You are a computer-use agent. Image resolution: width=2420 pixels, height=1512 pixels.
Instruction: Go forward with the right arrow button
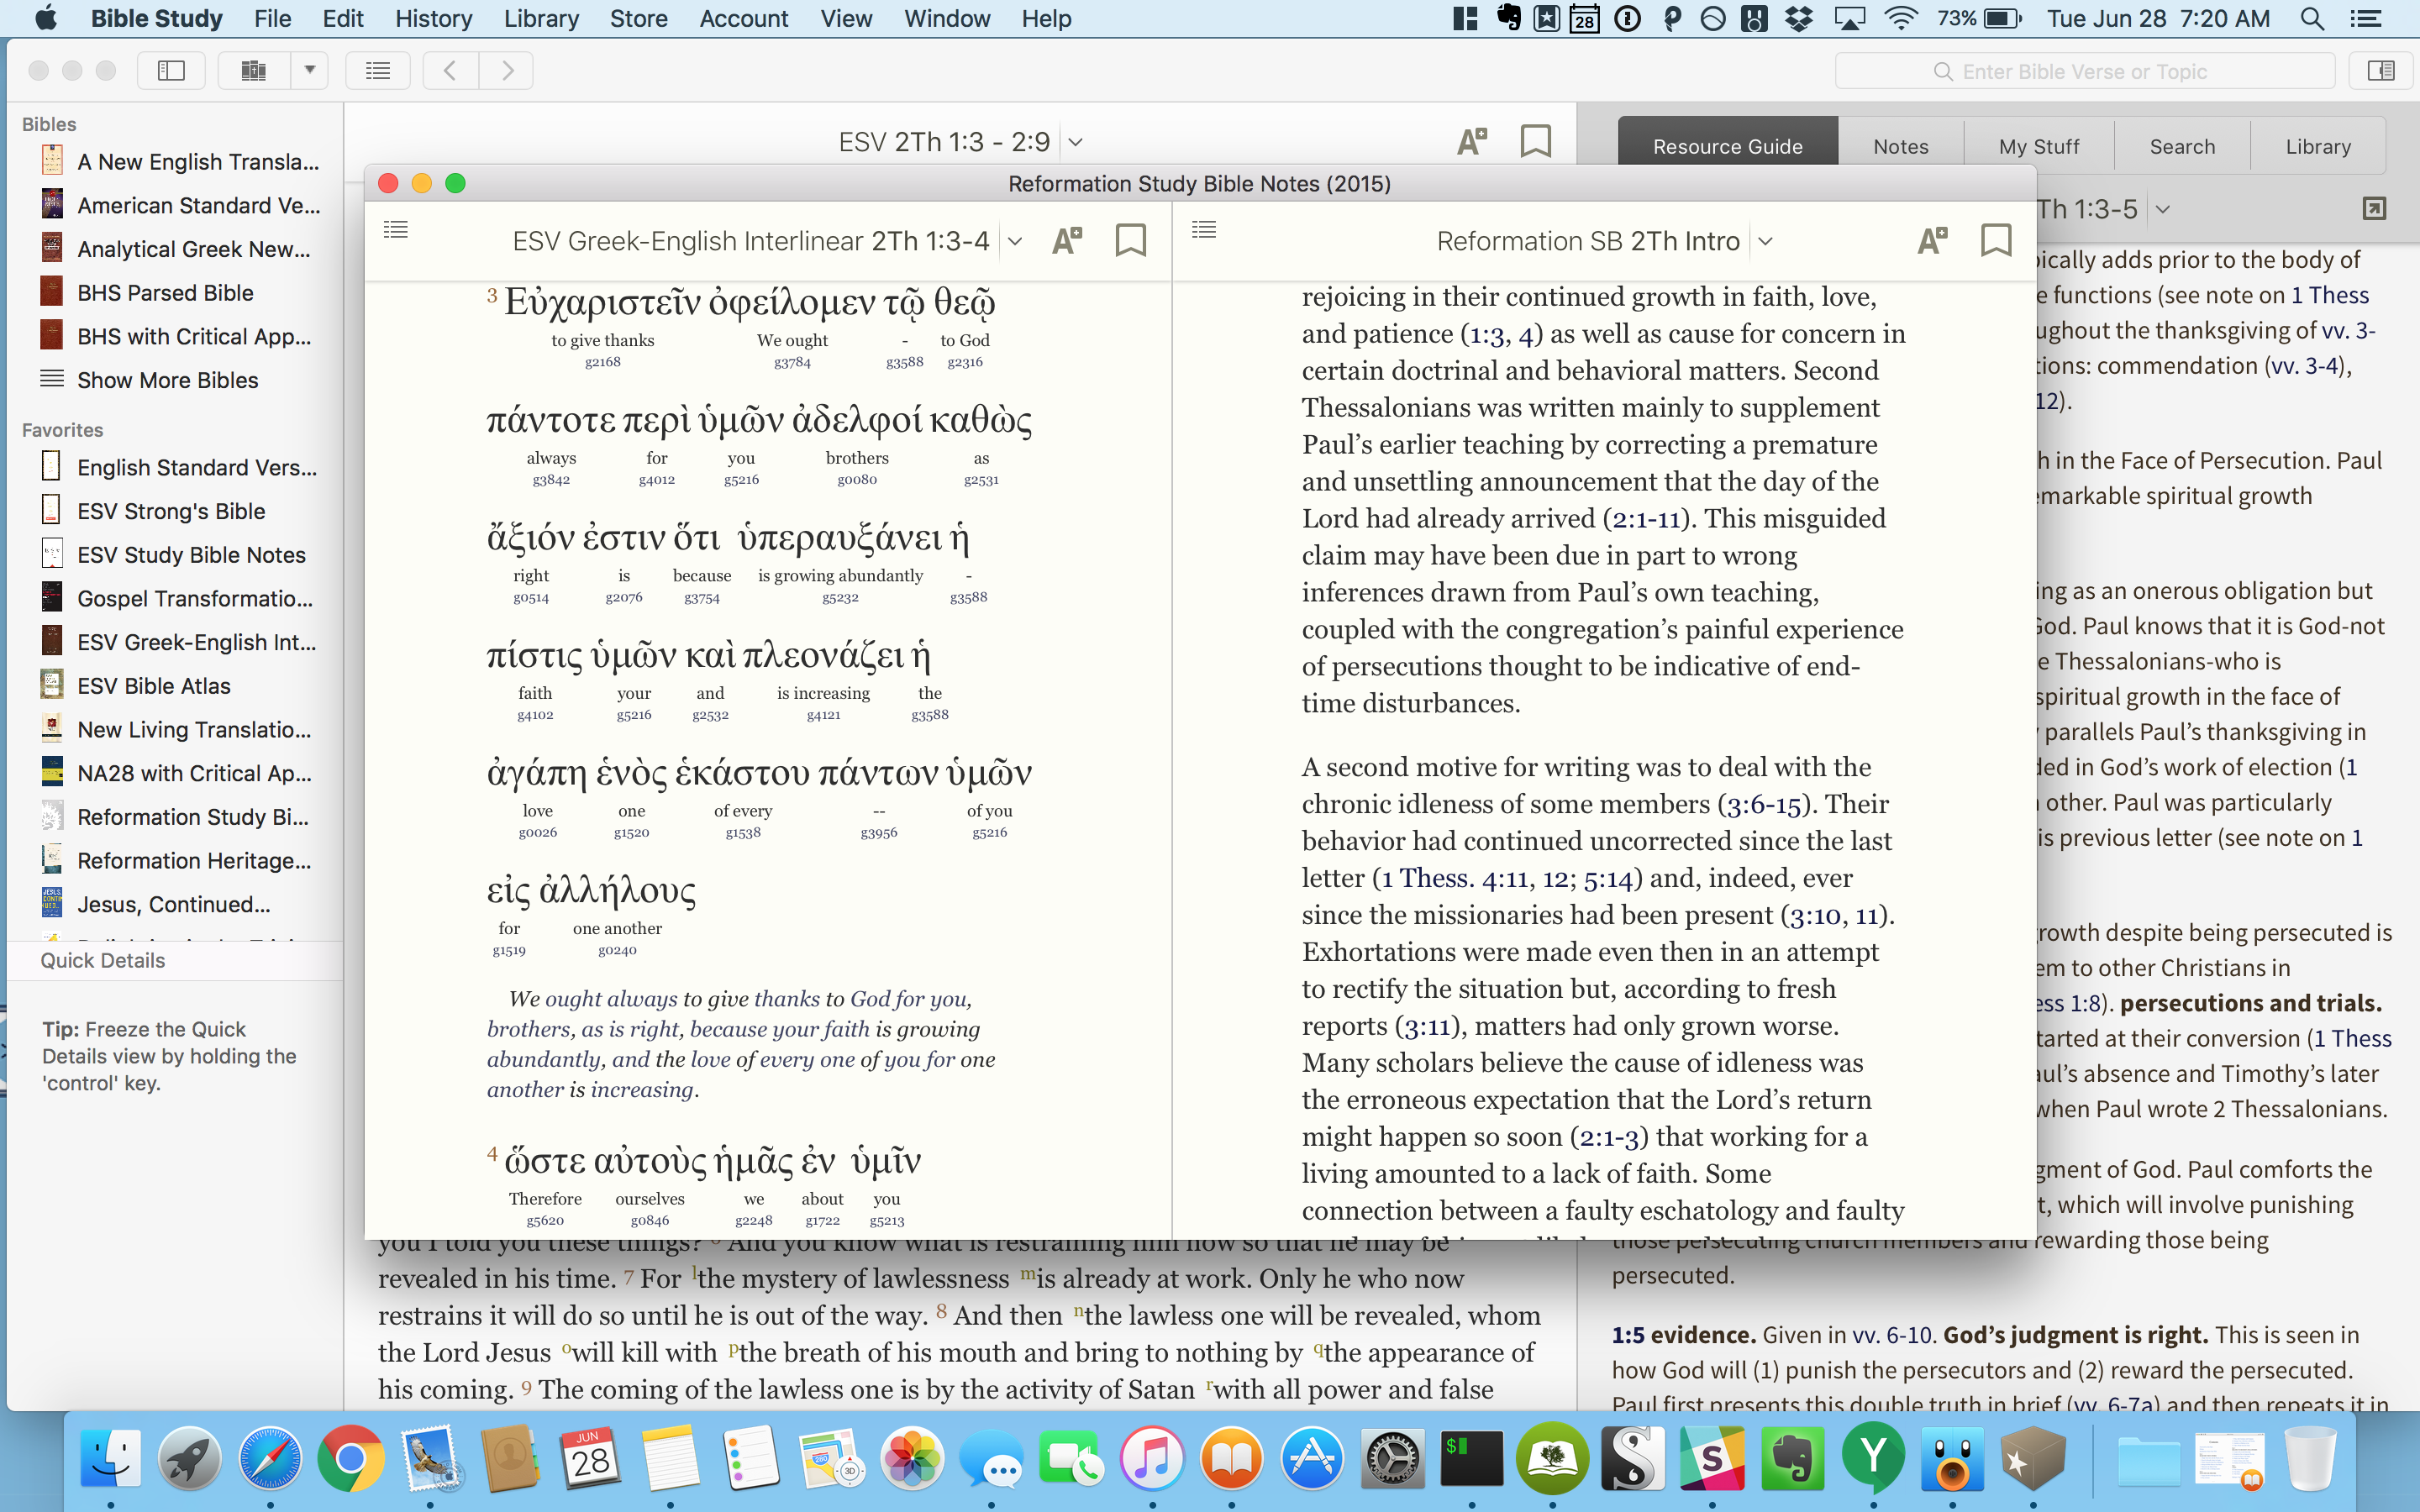[x=506, y=71]
